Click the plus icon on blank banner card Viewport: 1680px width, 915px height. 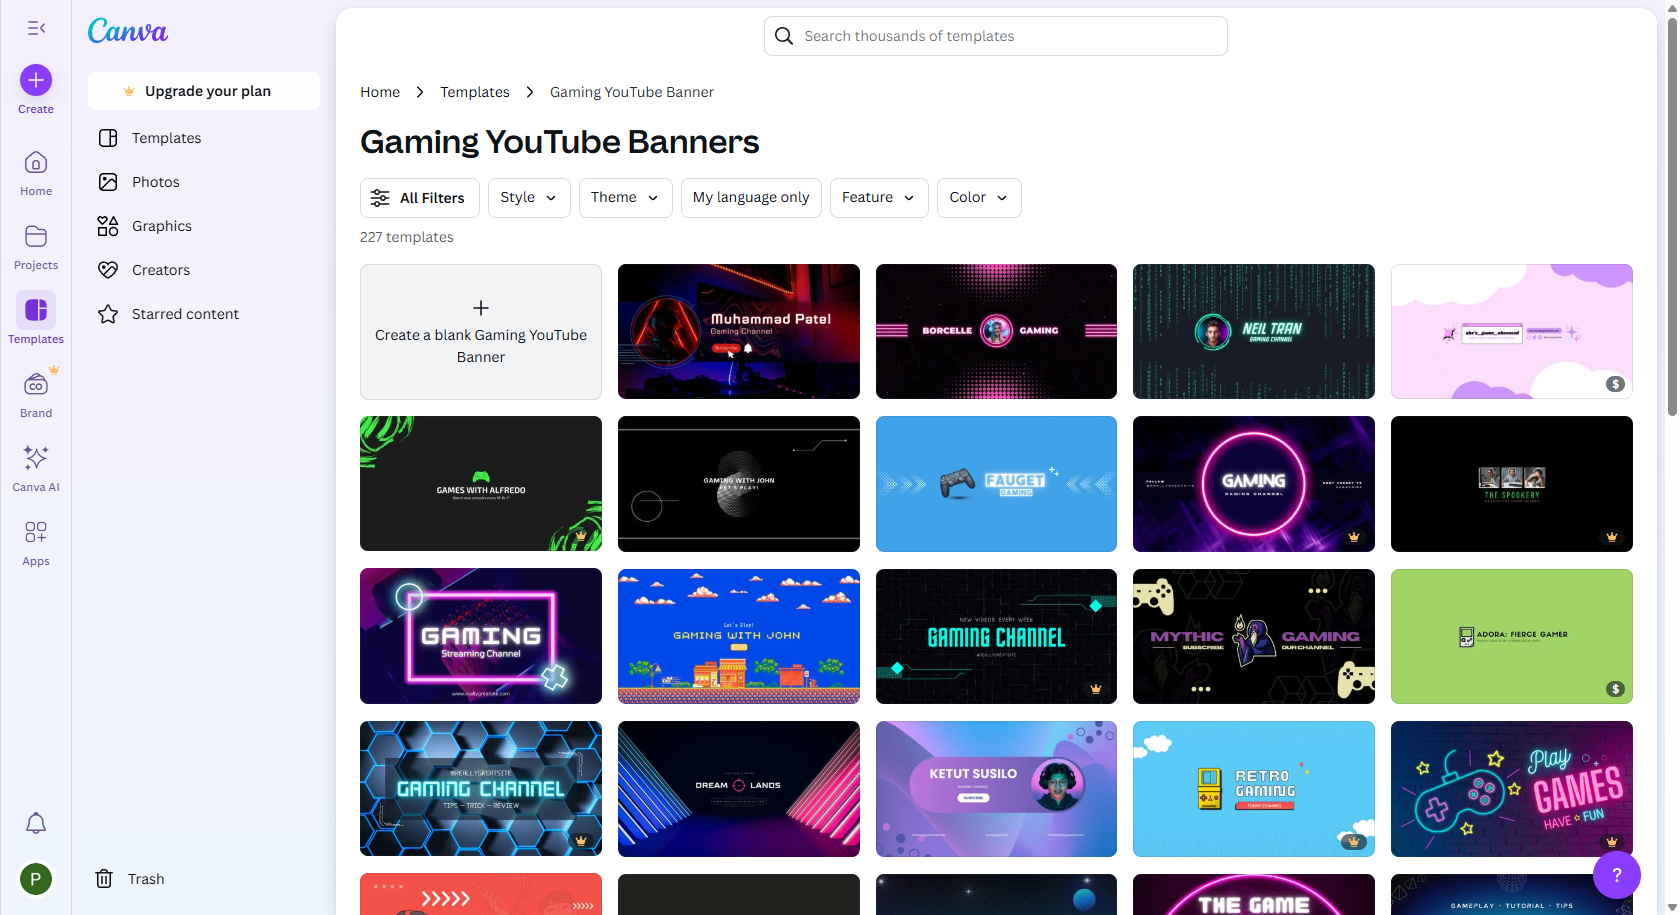pyautogui.click(x=481, y=308)
